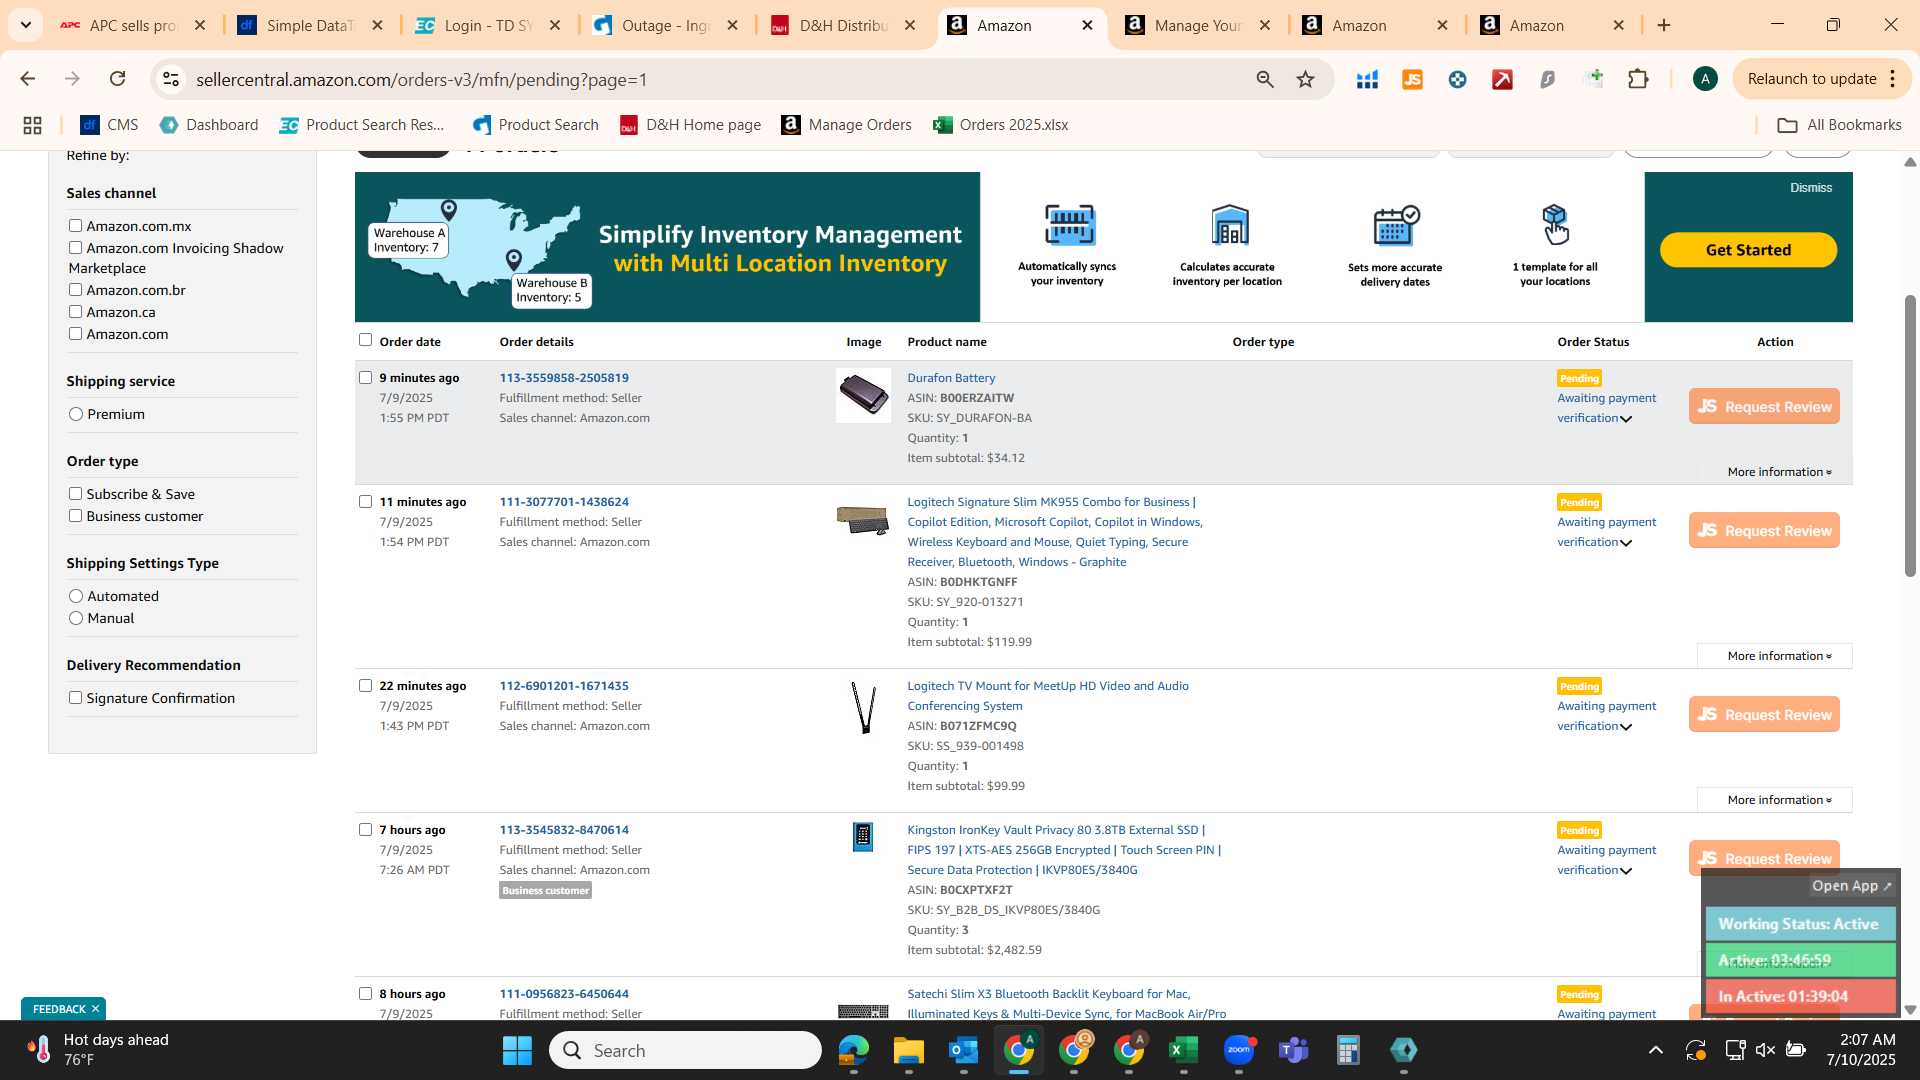Select checkbox for the 11 minutes ago order

365,502
